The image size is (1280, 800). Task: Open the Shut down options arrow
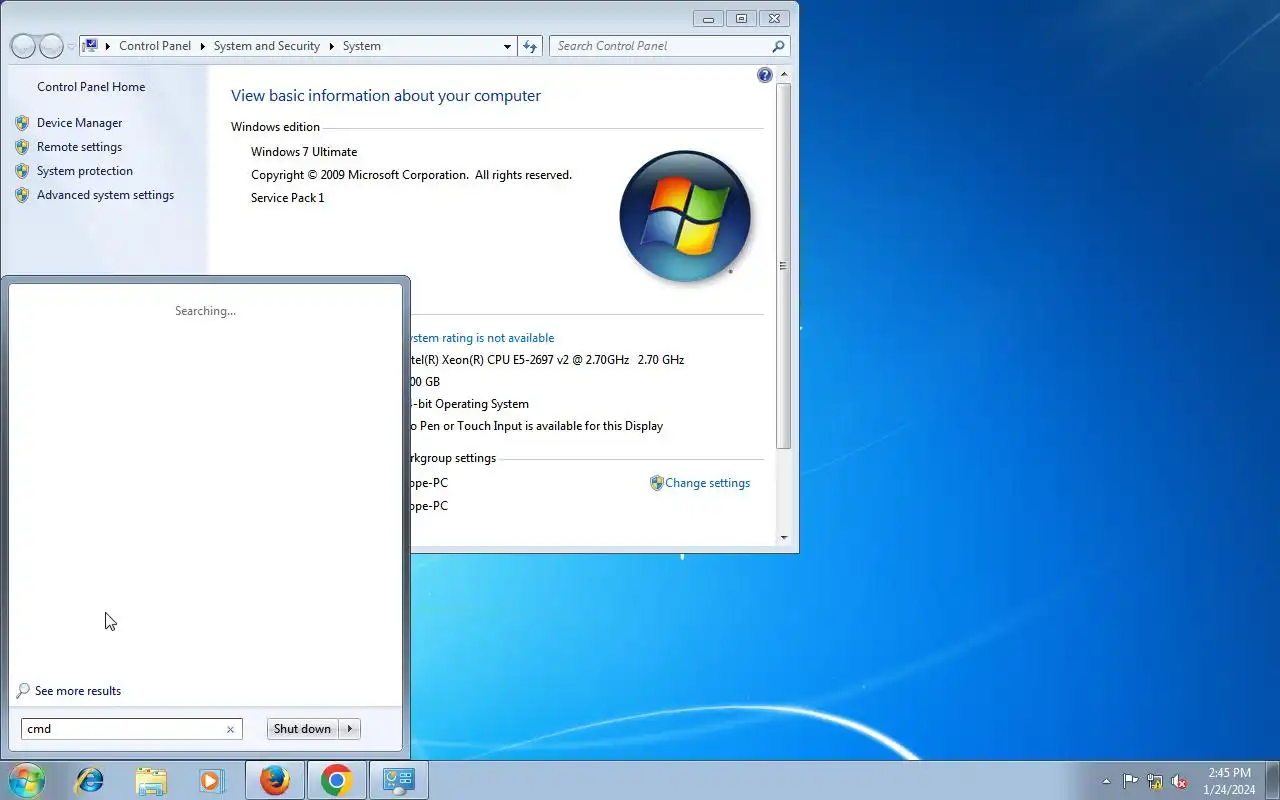[350, 729]
